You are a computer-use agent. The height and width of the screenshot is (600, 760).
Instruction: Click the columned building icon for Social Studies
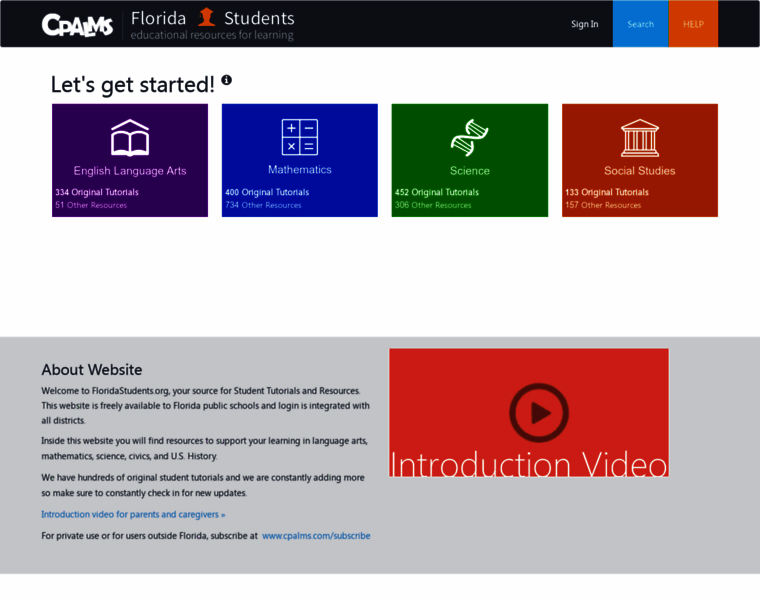640,138
